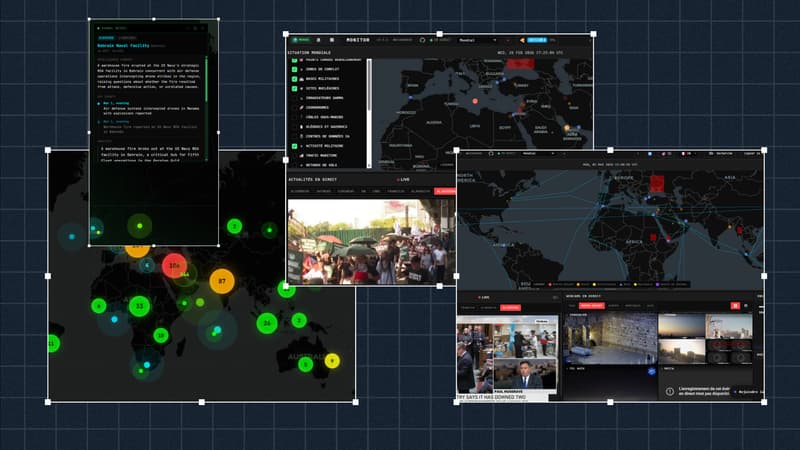Click the circular refresh icon in the top MONITOR toolbar

(x=422, y=40)
